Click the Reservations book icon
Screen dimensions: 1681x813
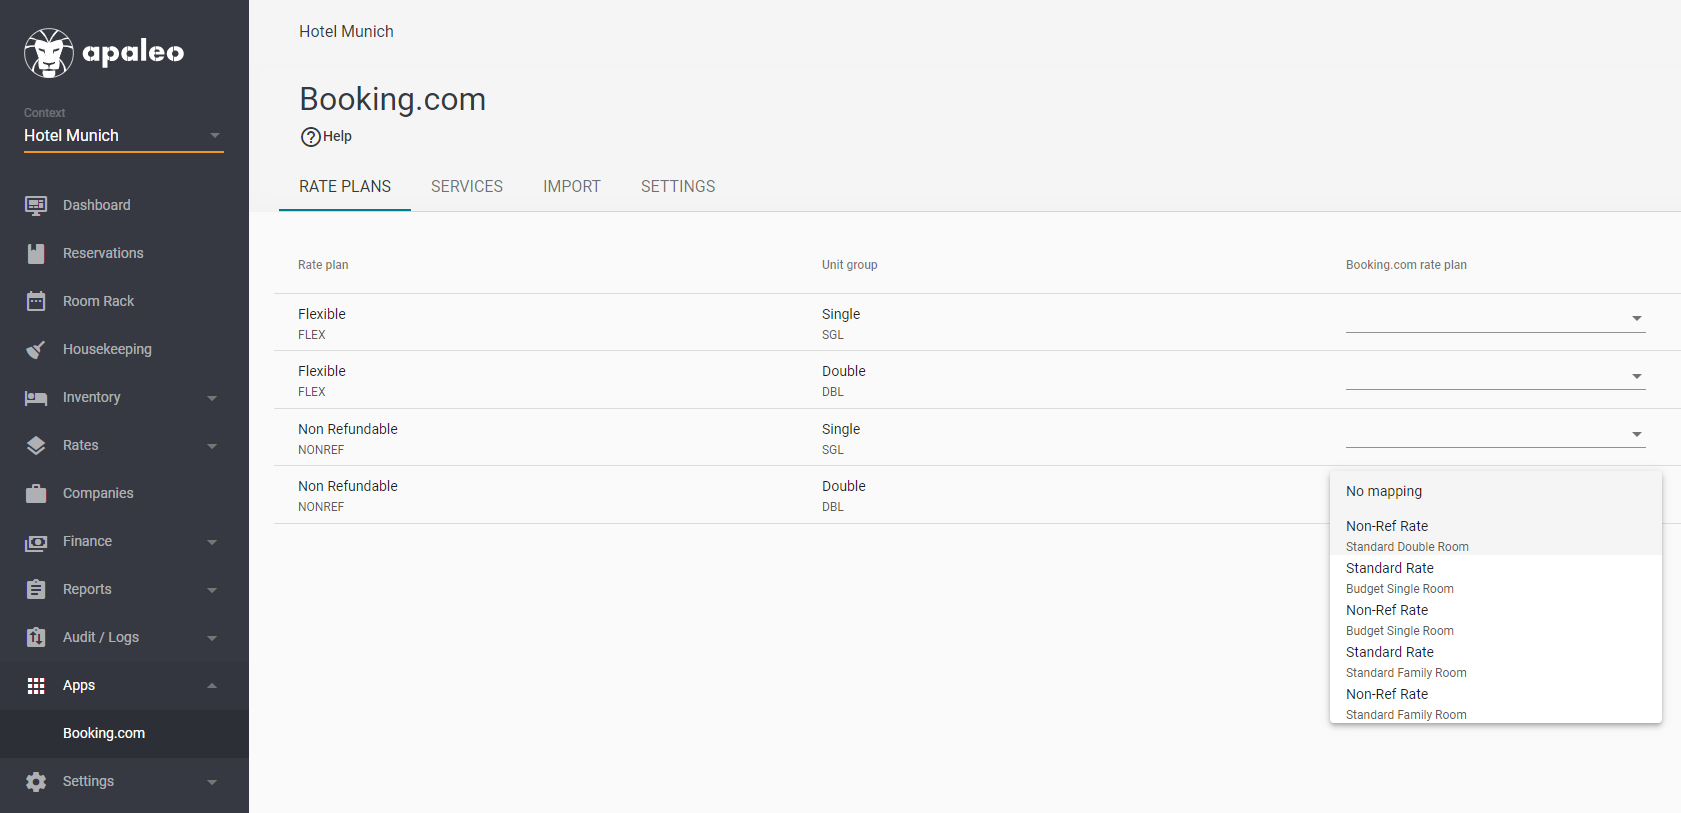pos(36,253)
